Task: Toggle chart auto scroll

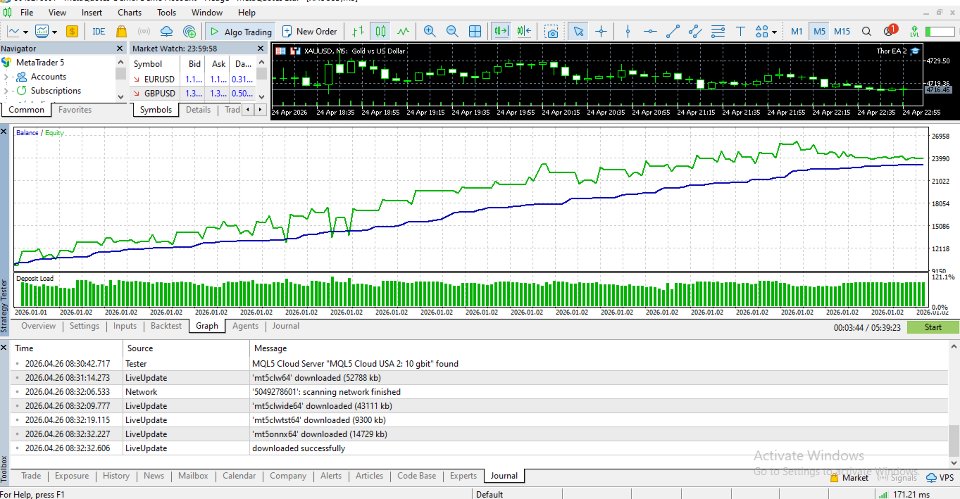Action: (501, 31)
